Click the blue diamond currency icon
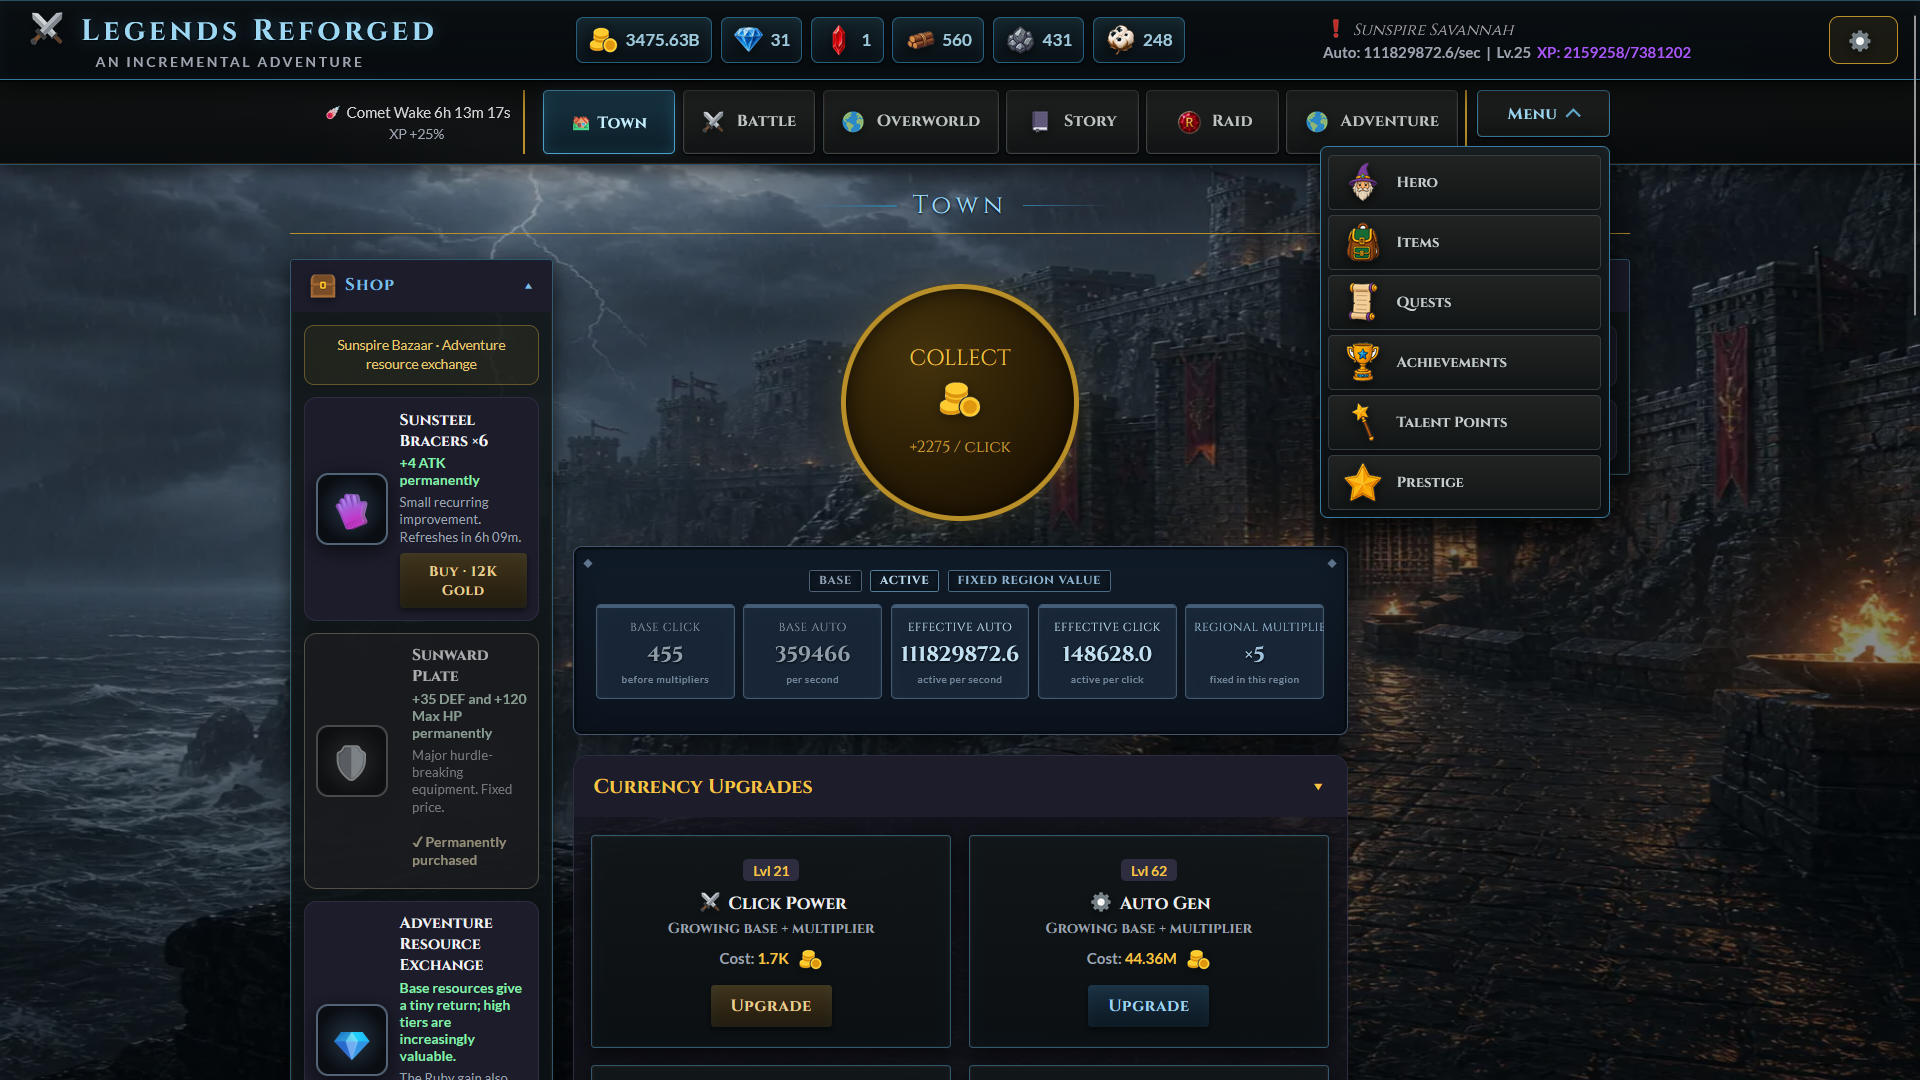The height and width of the screenshot is (1080, 1920). 748,40
